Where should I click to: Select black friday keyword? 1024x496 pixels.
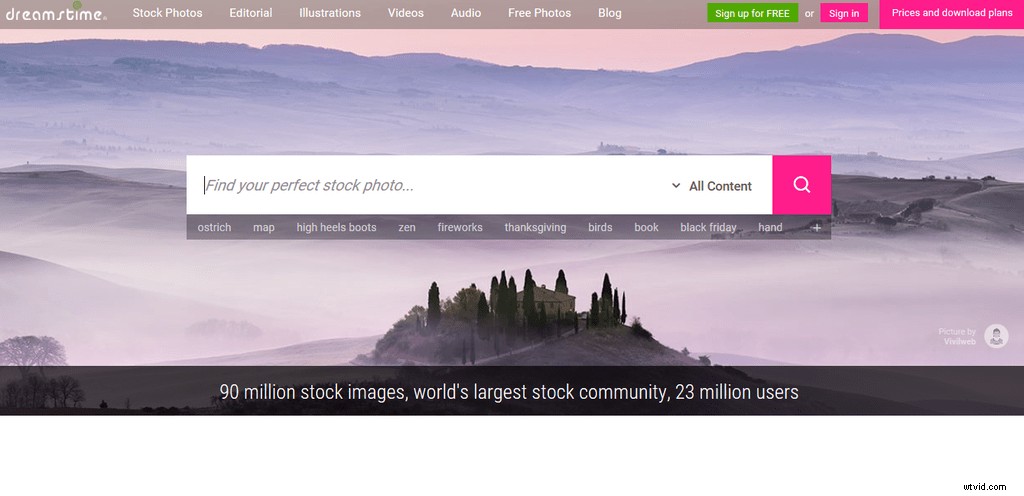pyautogui.click(x=708, y=227)
